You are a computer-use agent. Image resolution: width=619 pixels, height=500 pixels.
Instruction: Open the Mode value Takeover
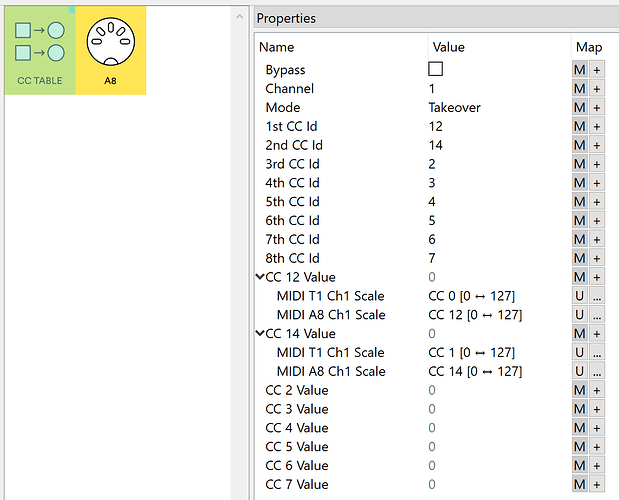(x=455, y=108)
